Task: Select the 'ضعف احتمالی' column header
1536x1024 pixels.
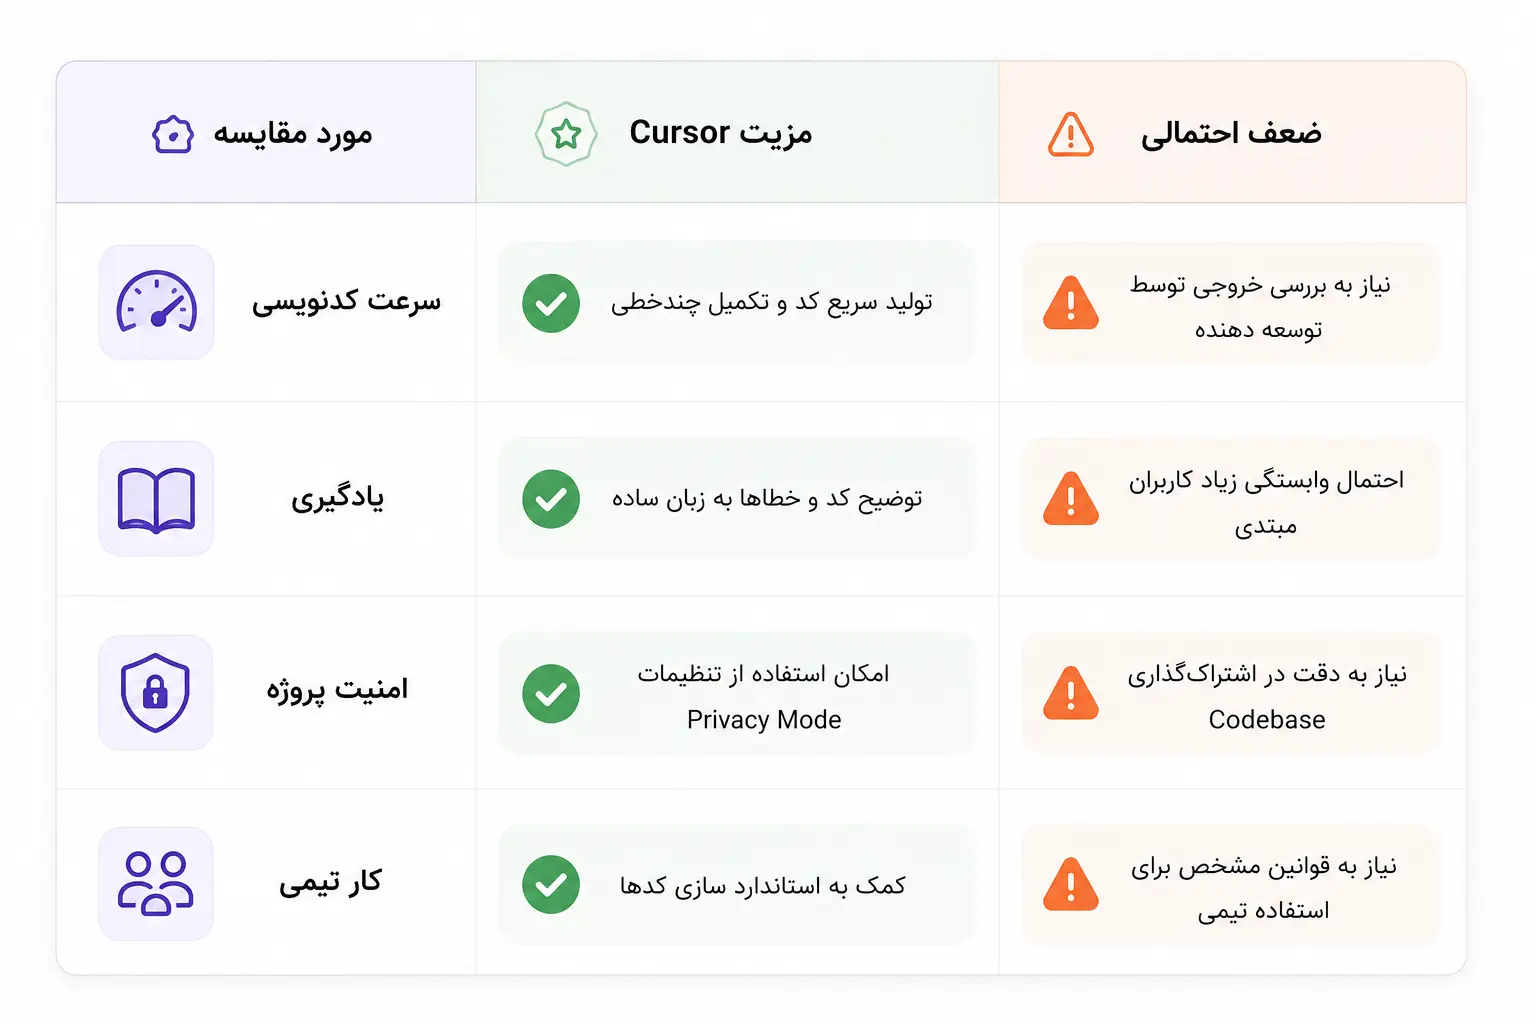Action: [1232, 132]
